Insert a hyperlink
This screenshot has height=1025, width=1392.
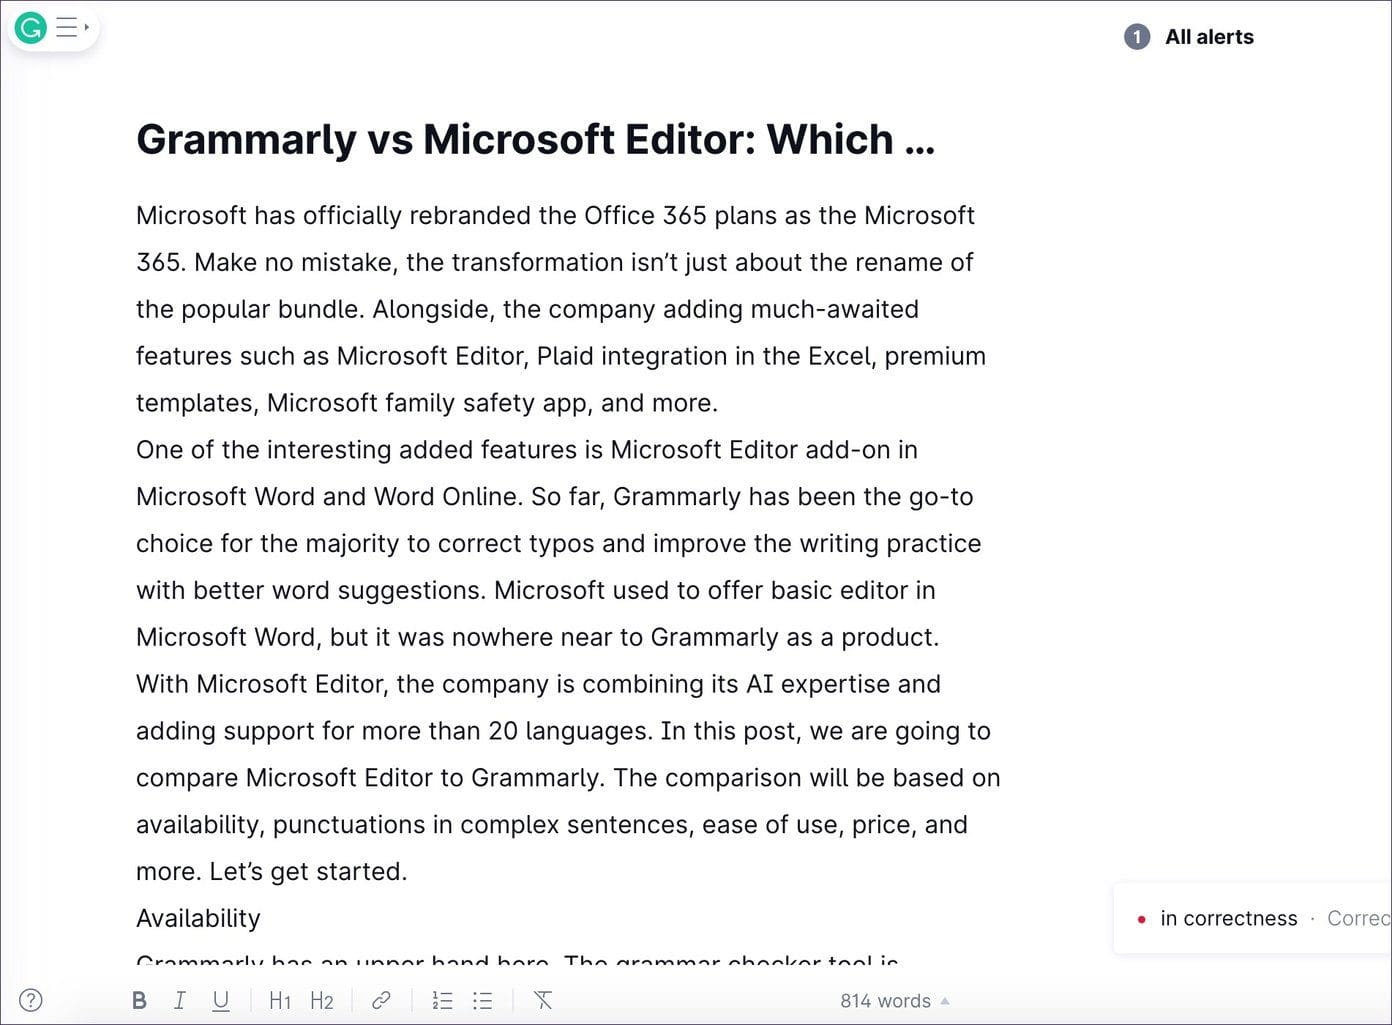pyautogui.click(x=381, y=1001)
